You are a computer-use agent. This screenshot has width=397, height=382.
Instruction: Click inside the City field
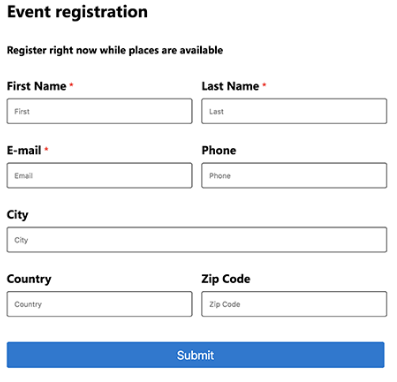197,240
